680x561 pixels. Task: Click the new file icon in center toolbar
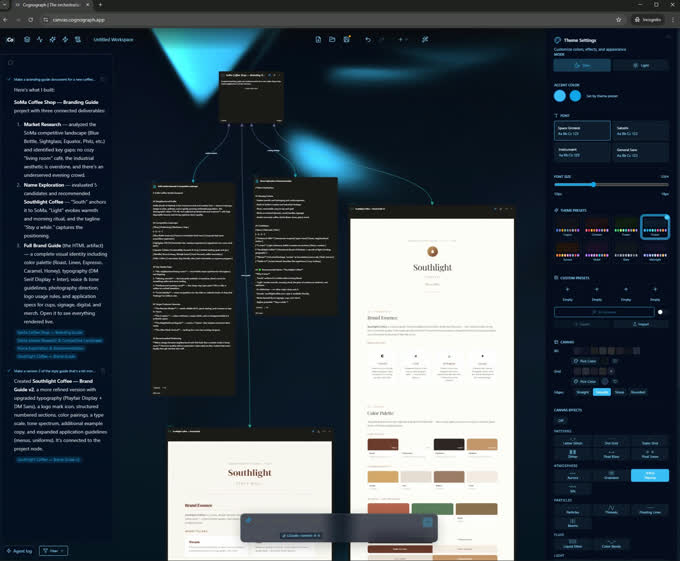(x=318, y=39)
